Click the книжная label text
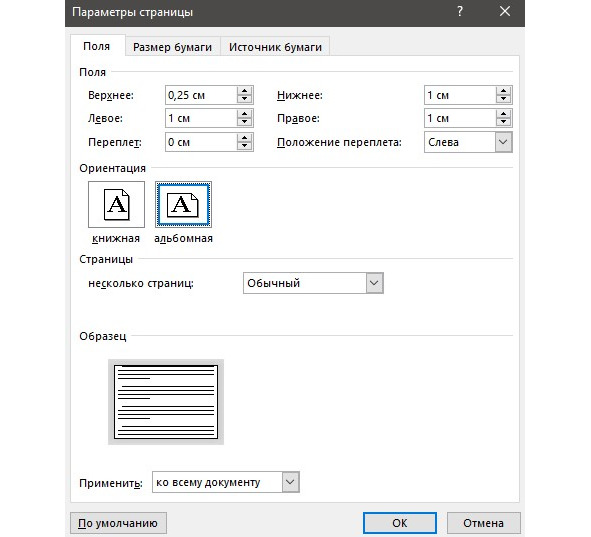 pos(116,238)
